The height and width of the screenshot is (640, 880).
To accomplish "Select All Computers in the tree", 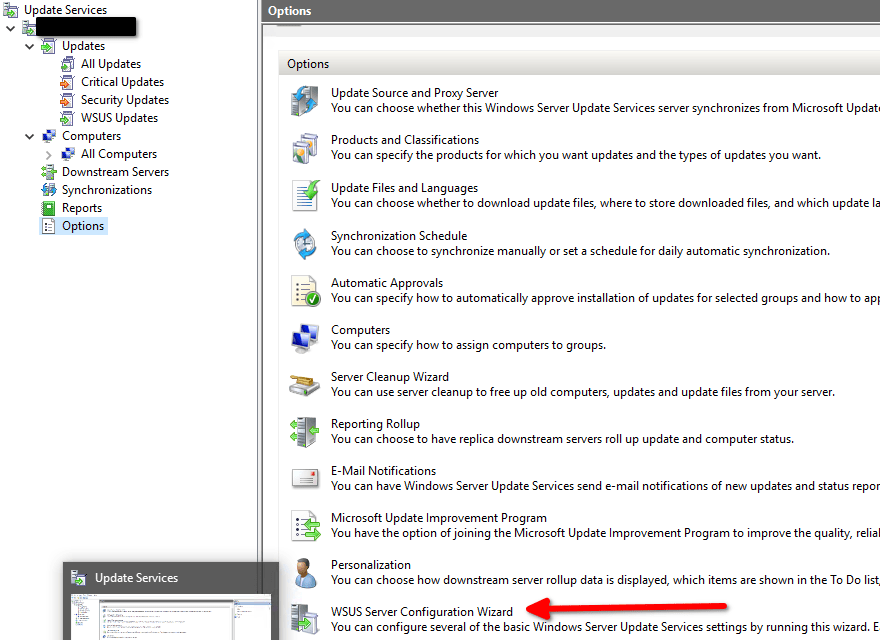I will 118,154.
